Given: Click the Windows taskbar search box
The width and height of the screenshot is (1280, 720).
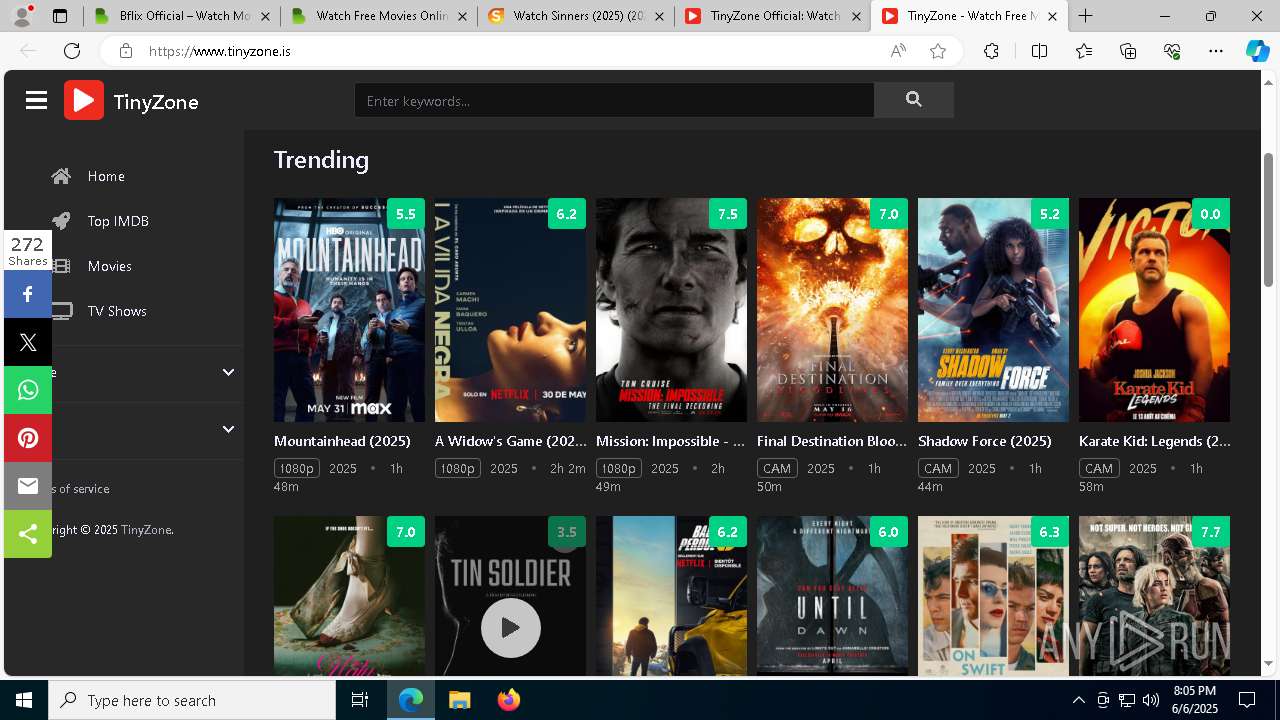Looking at the screenshot, I should point(192,700).
